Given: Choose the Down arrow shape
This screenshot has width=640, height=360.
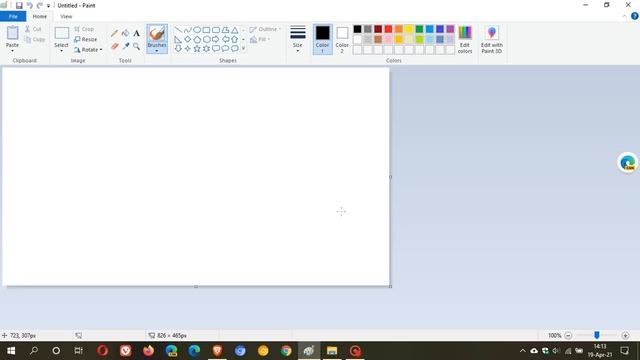Looking at the screenshot, I should click(x=178, y=49).
